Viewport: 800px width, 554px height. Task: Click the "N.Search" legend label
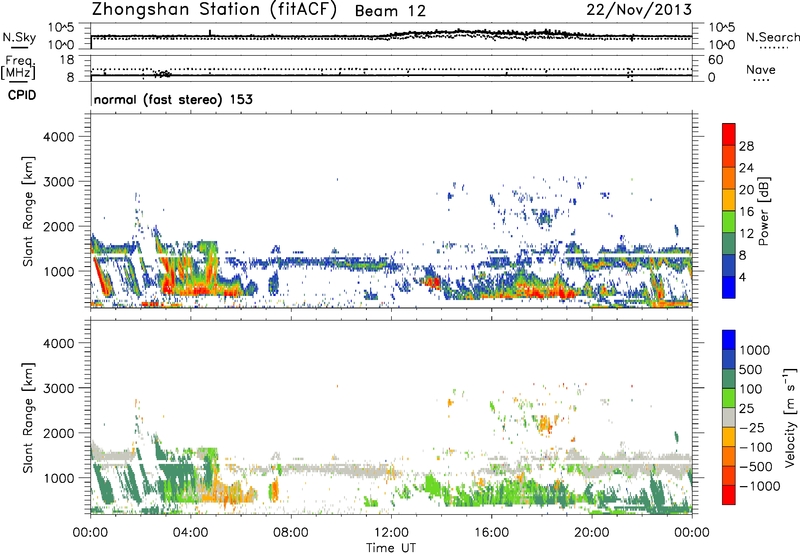[x=772, y=37]
